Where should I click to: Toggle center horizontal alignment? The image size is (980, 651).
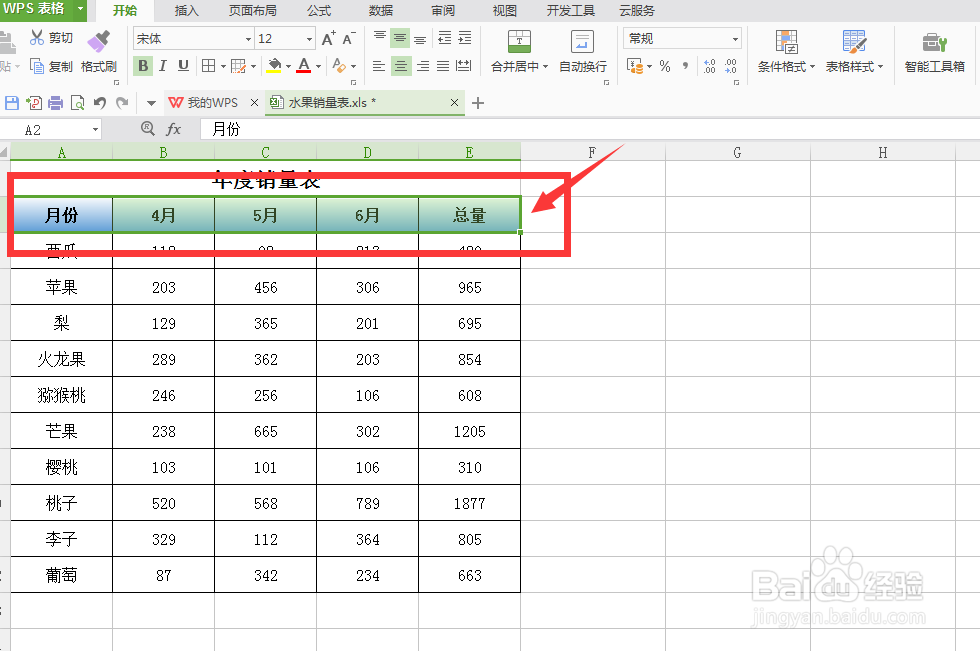point(401,66)
